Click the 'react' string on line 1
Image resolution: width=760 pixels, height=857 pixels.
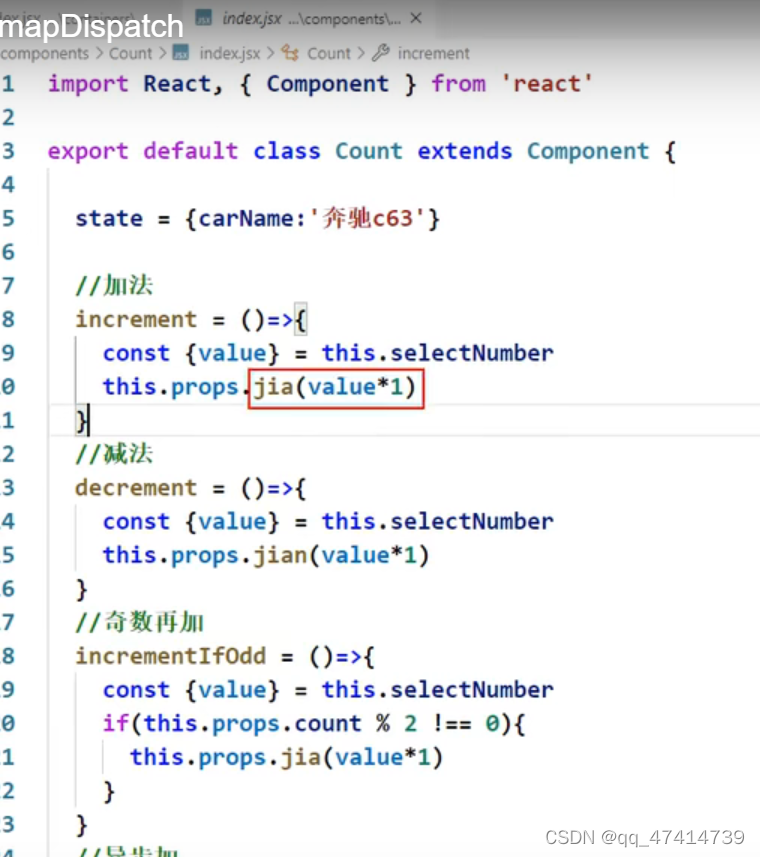[546, 84]
